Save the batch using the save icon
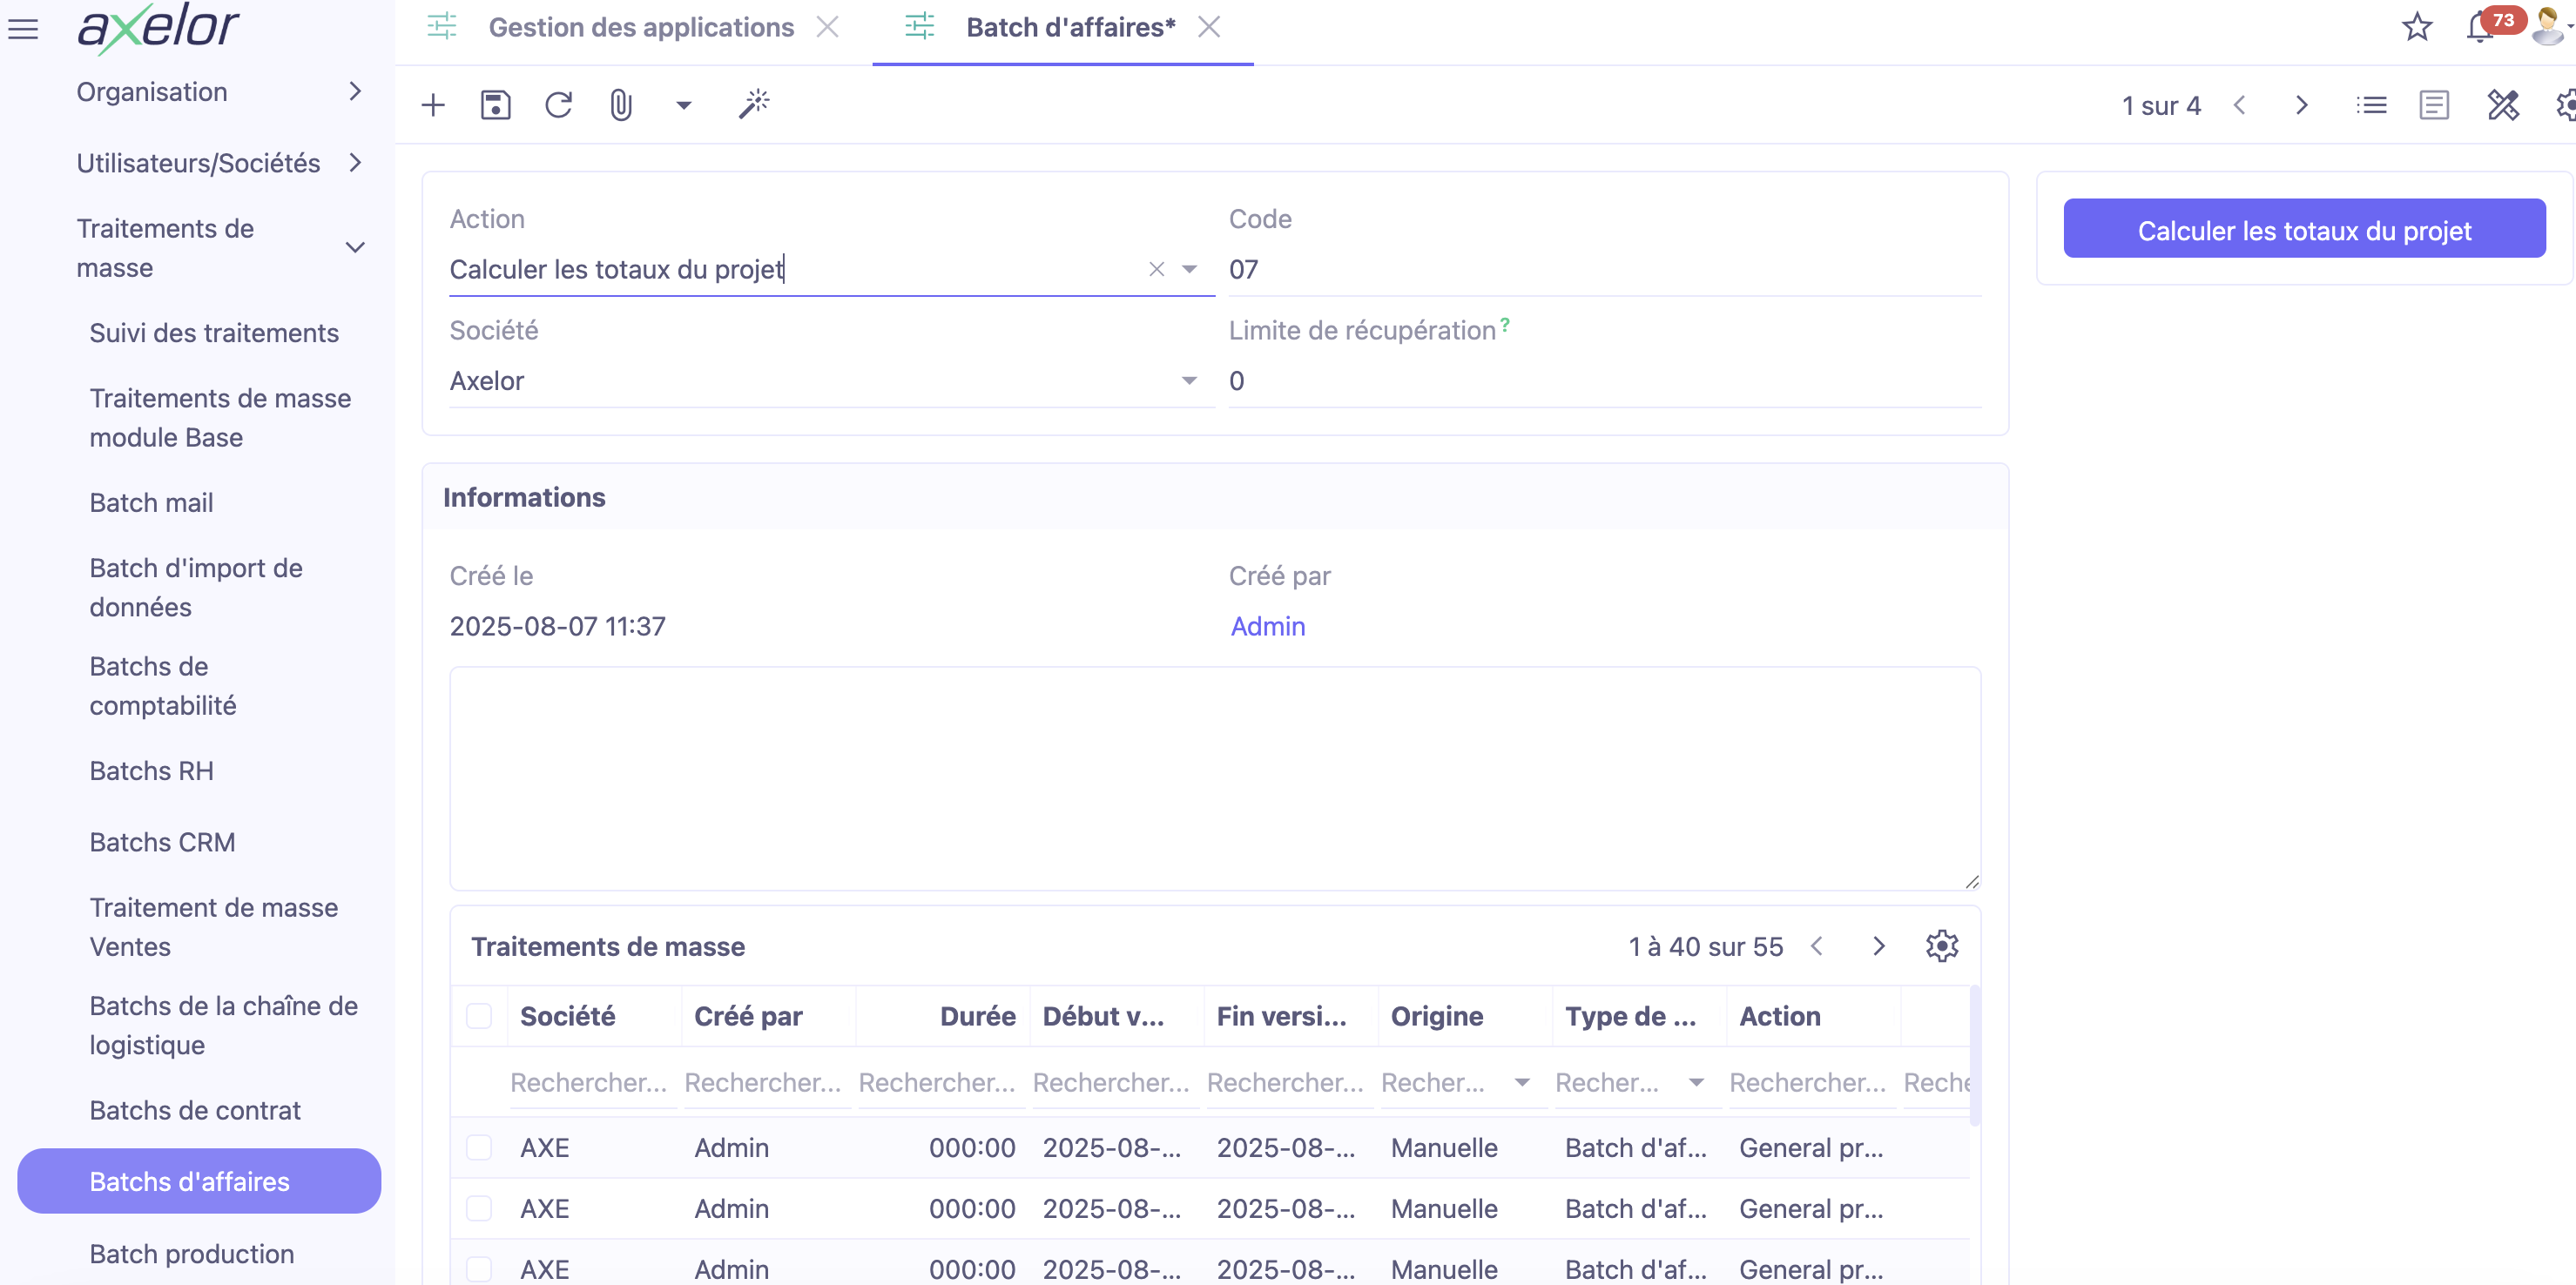 coord(495,104)
